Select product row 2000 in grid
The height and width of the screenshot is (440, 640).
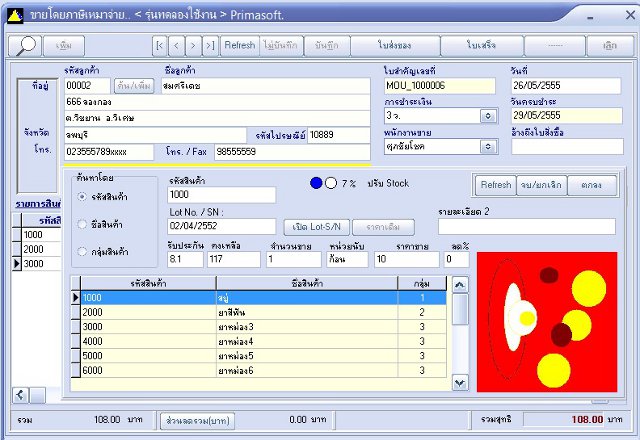259,312
